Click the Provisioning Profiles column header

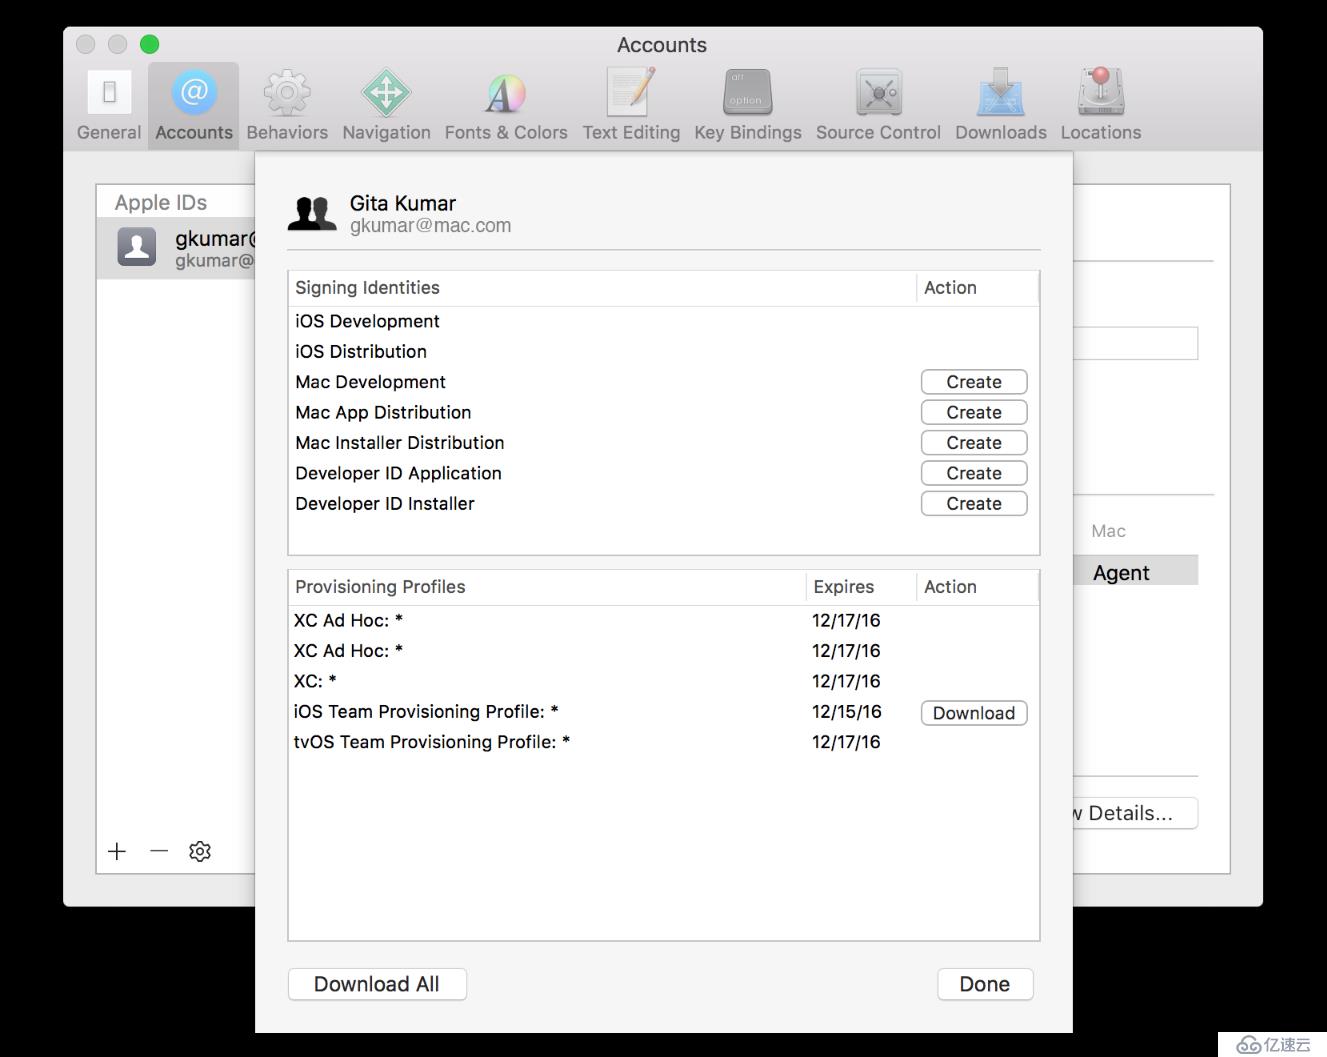pos(547,587)
